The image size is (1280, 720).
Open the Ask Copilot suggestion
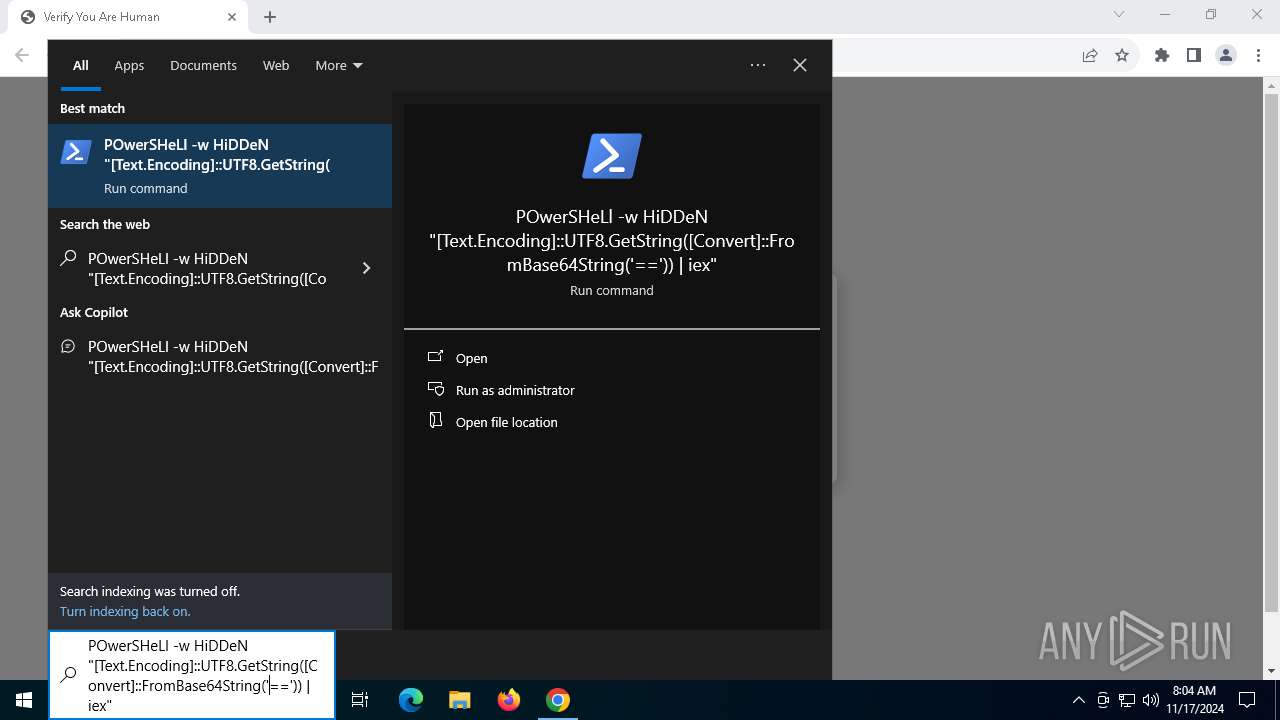[x=220, y=356]
